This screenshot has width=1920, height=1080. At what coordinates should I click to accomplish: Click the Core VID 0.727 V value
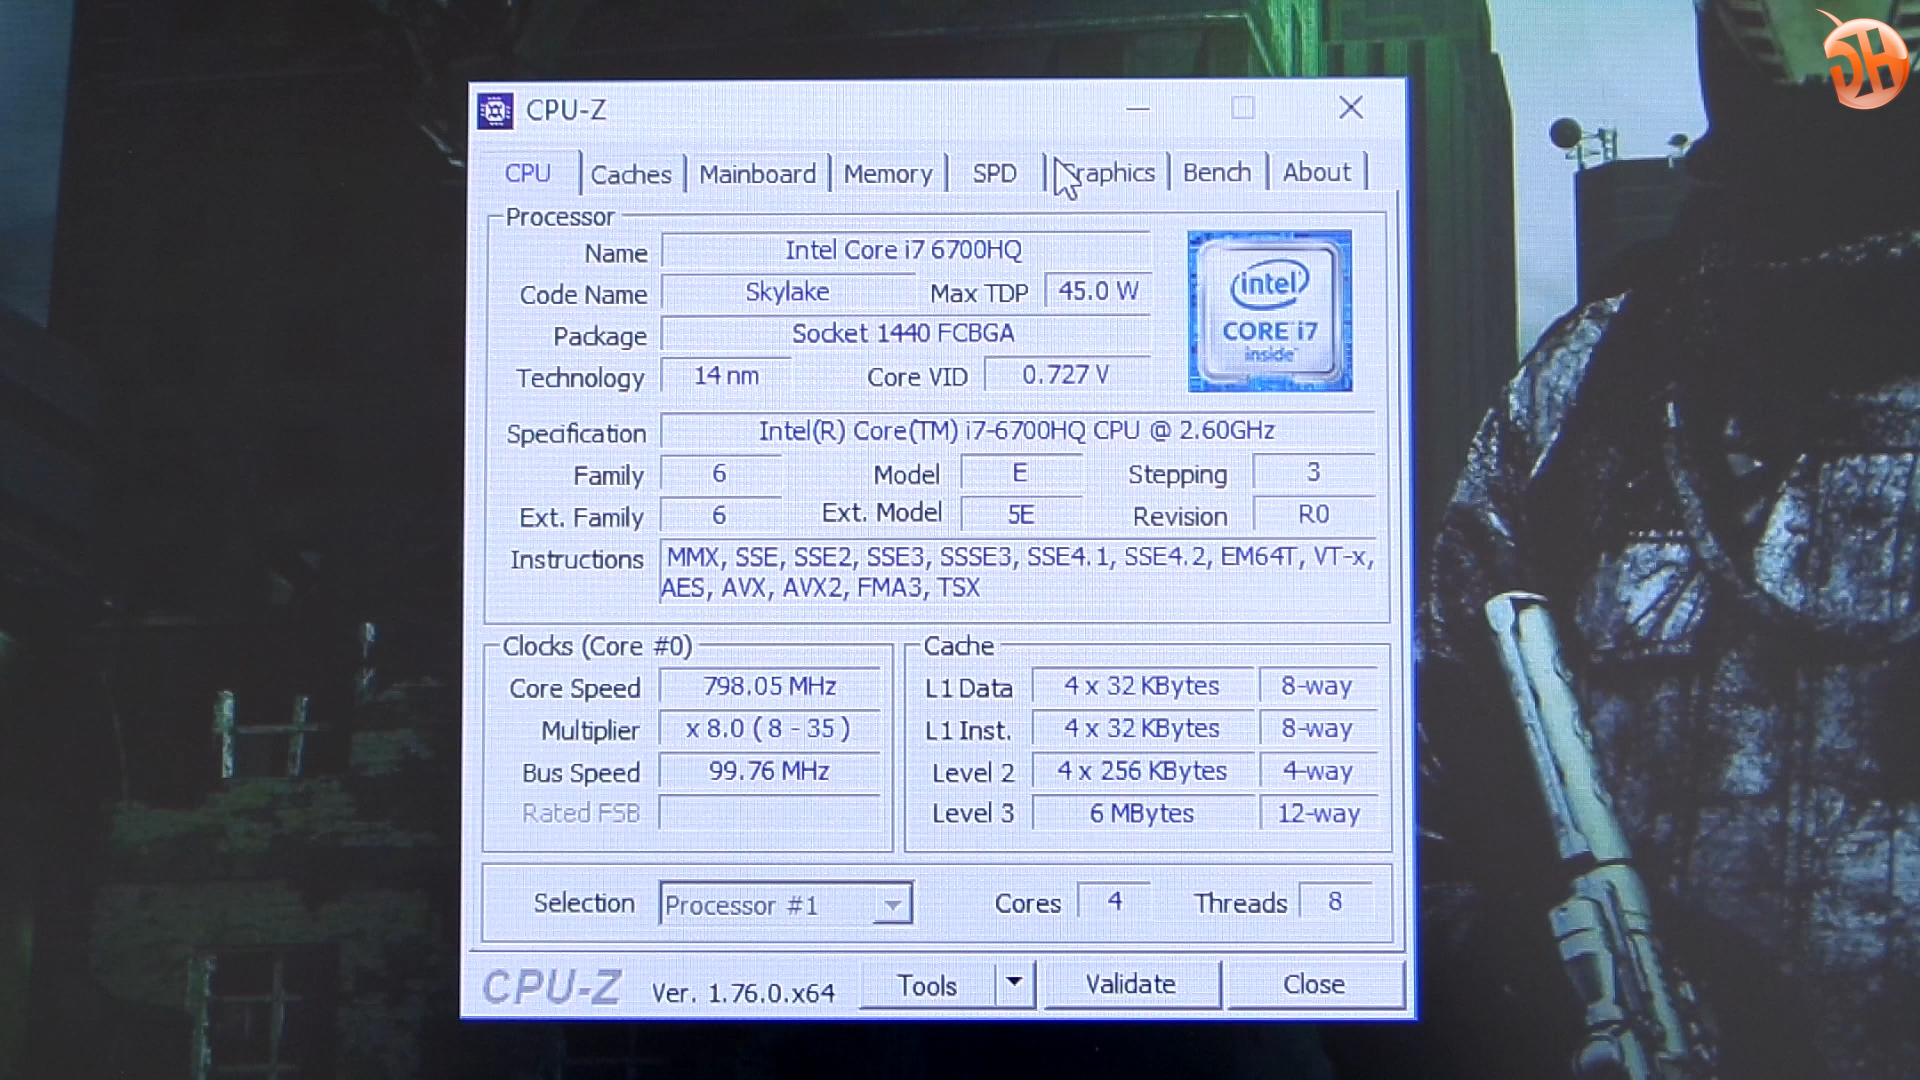(1067, 375)
